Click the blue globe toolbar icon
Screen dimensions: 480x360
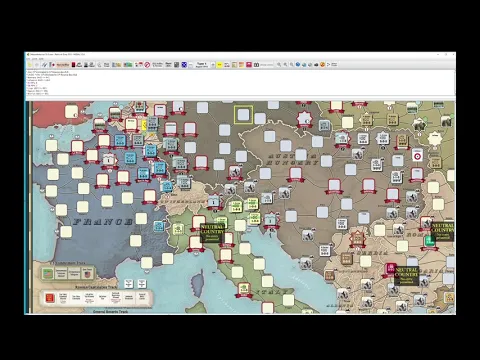pos(298,65)
